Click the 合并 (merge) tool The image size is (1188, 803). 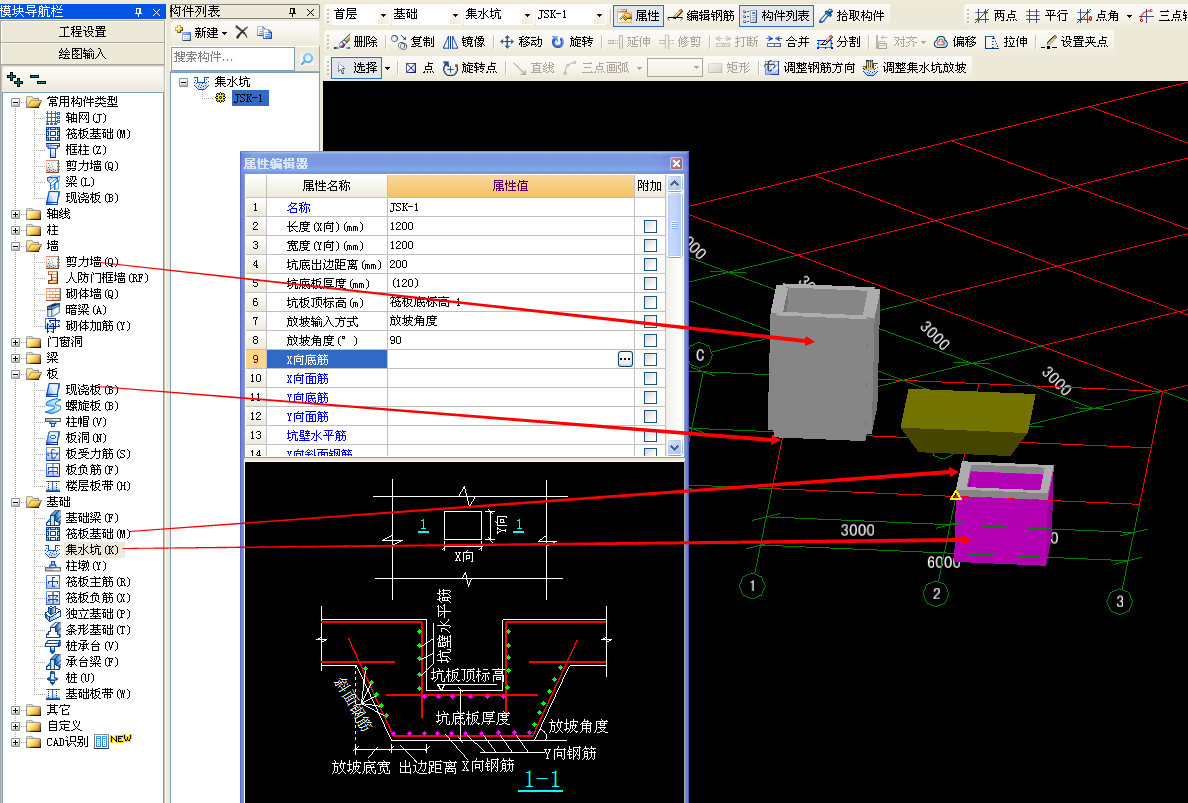tap(788, 42)
